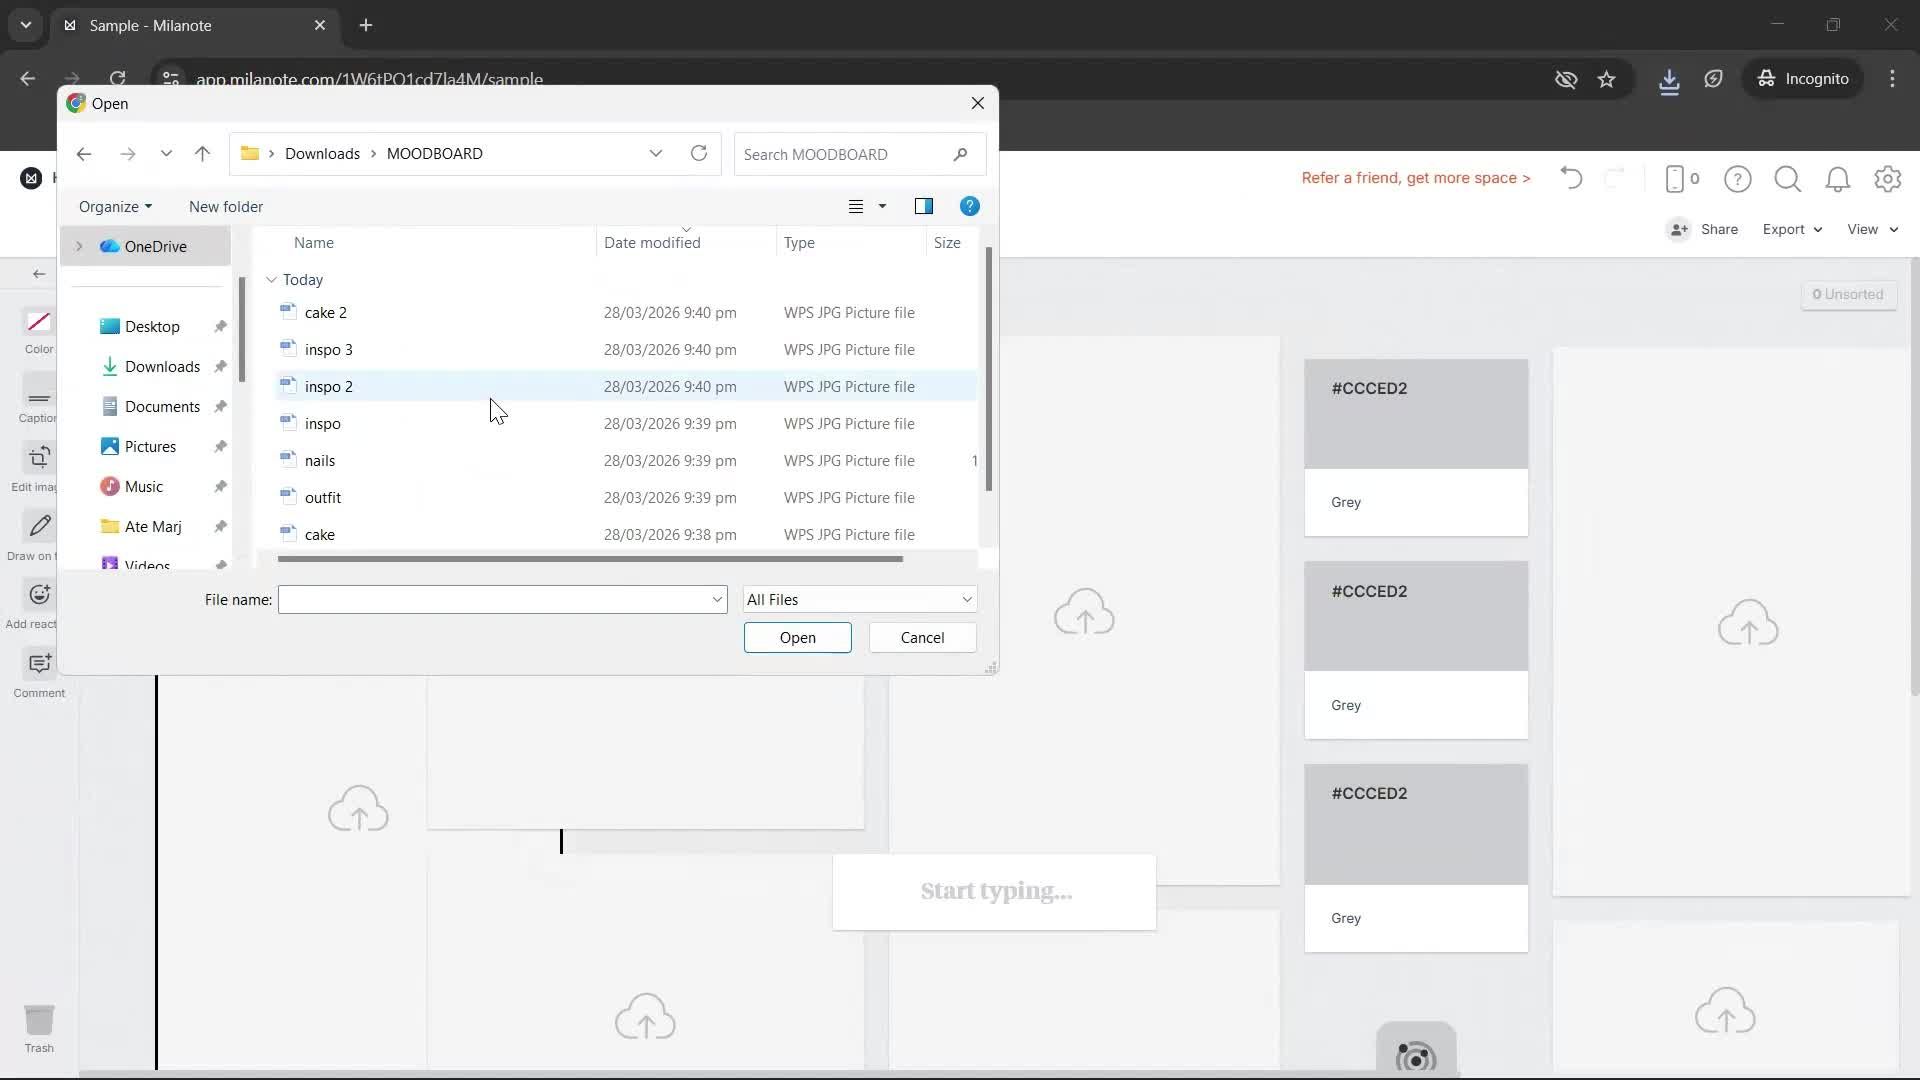
Task: Expand the OneDrive tree item
Action: pos(78,246)
